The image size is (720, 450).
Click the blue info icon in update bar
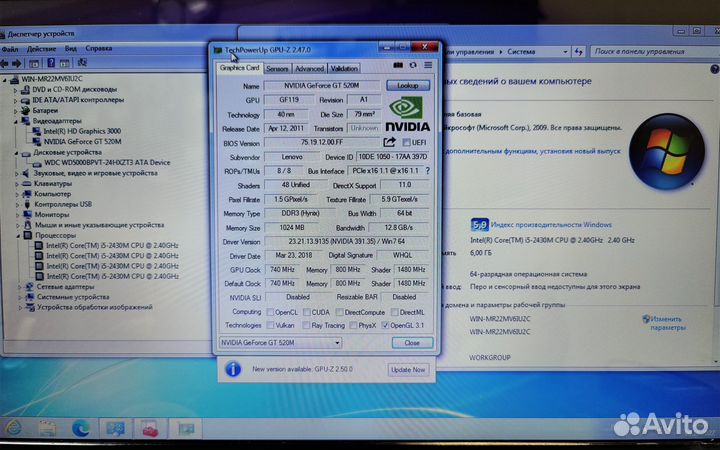click(233, 369)
